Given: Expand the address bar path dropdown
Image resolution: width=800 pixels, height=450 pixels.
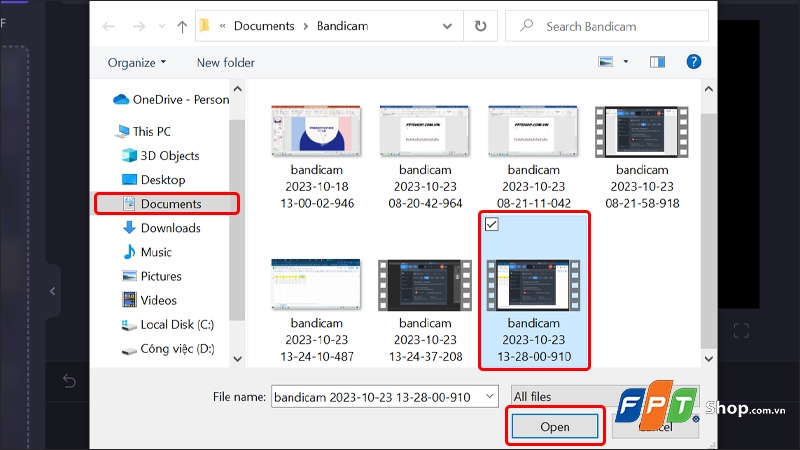Looking at the screenshot, I should pos(447,26).
